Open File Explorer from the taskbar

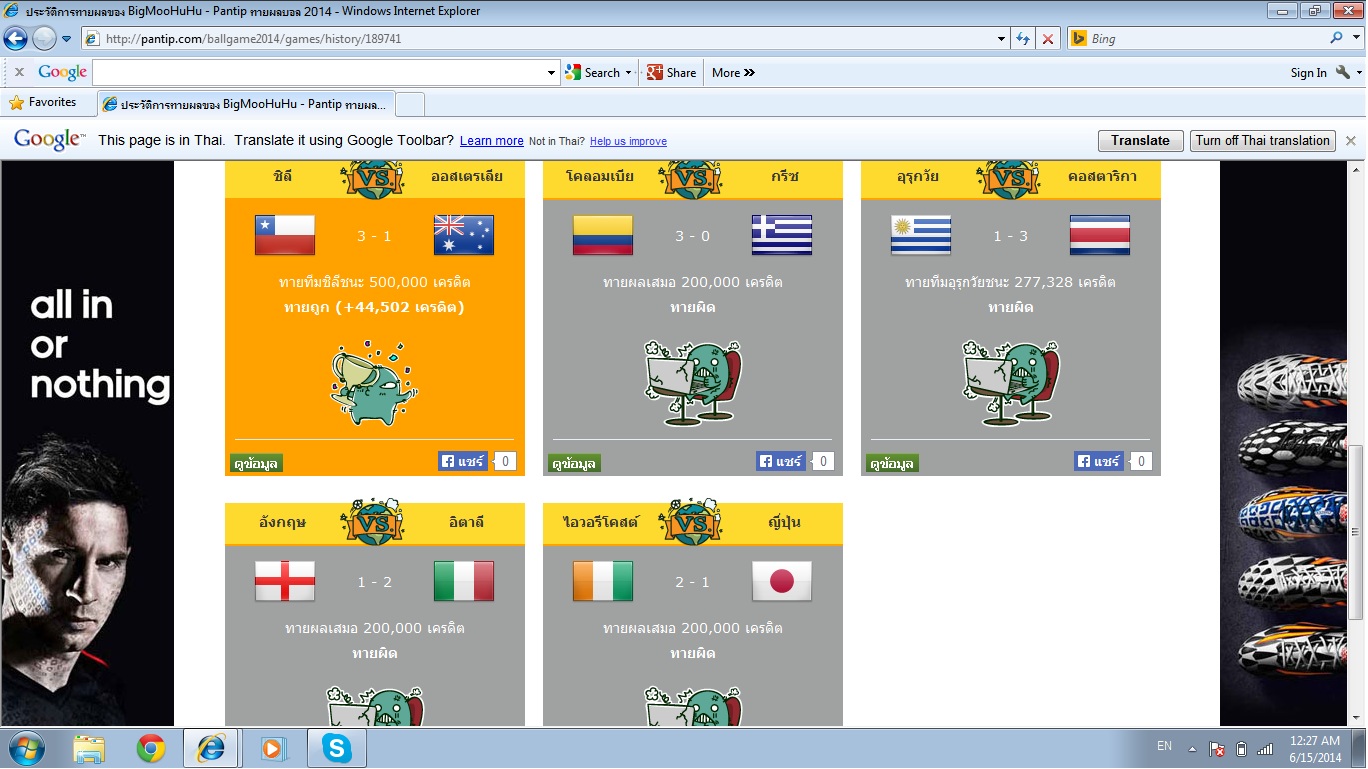[89, 748]
